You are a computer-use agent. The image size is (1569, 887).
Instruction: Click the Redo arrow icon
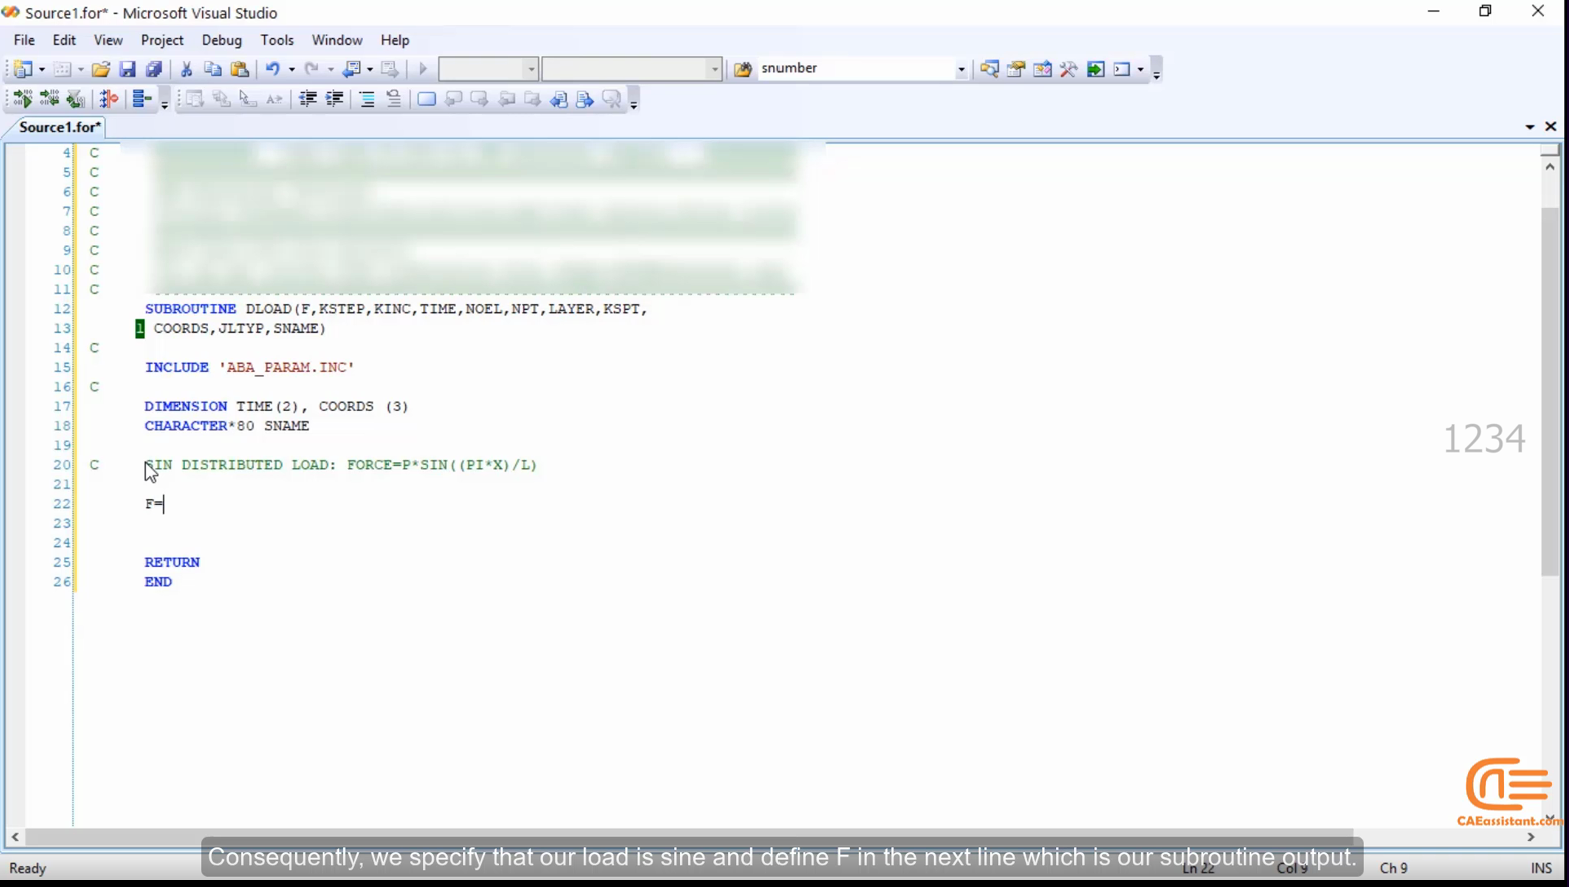click(312, 69)
